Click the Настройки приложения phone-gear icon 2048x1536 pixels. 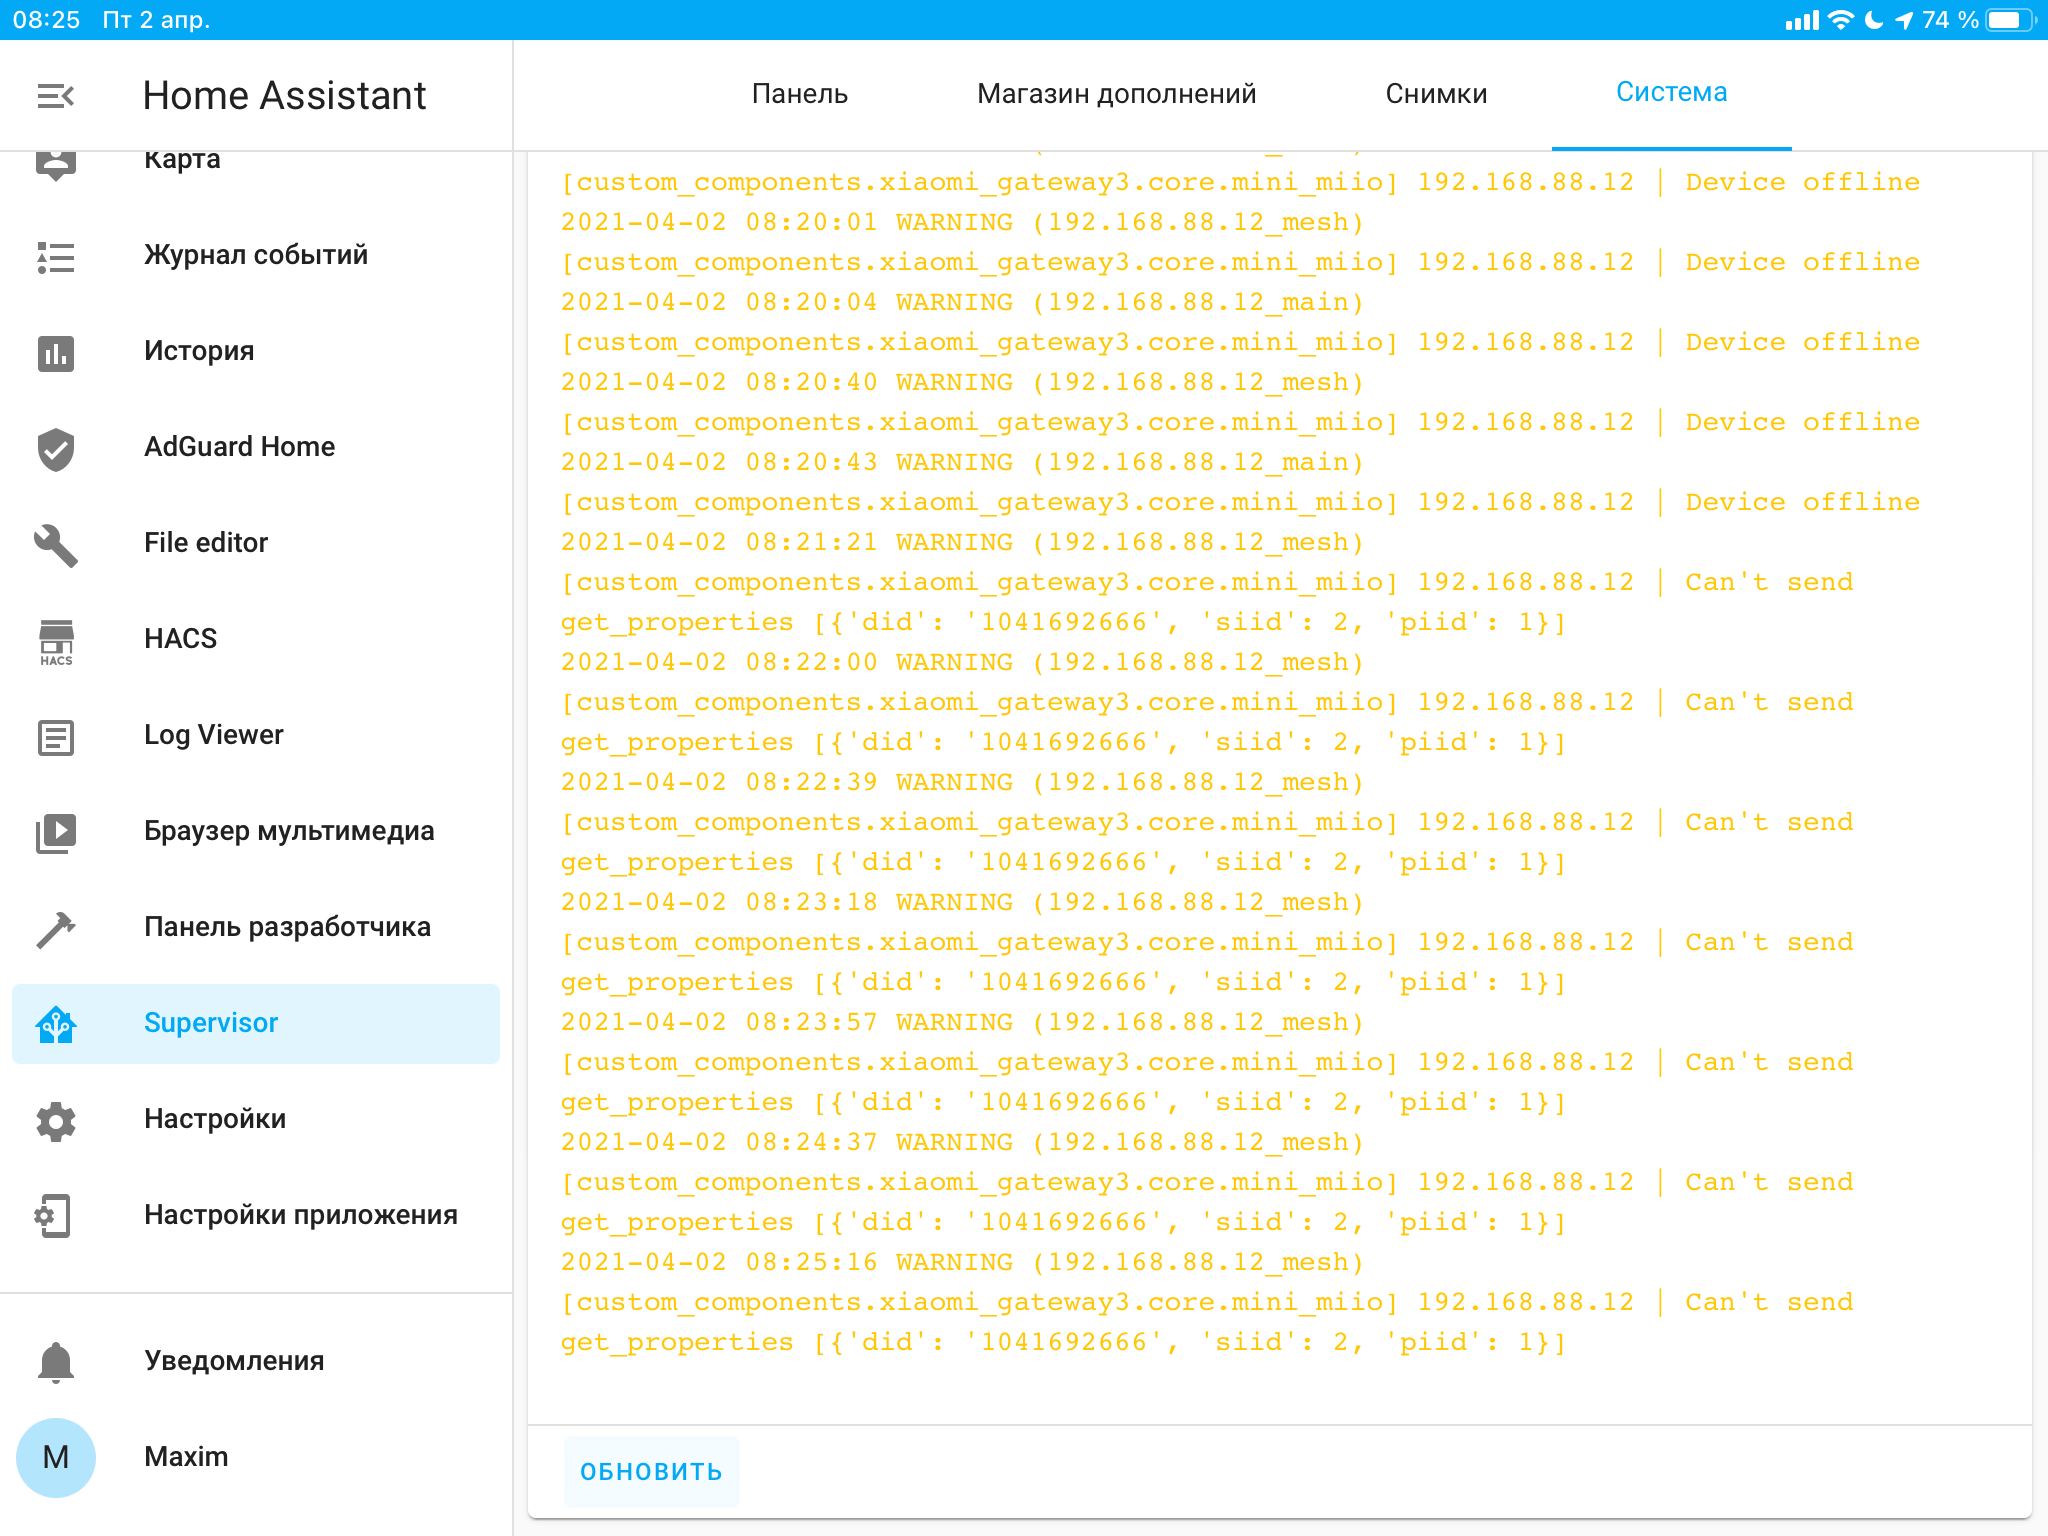53,1216
